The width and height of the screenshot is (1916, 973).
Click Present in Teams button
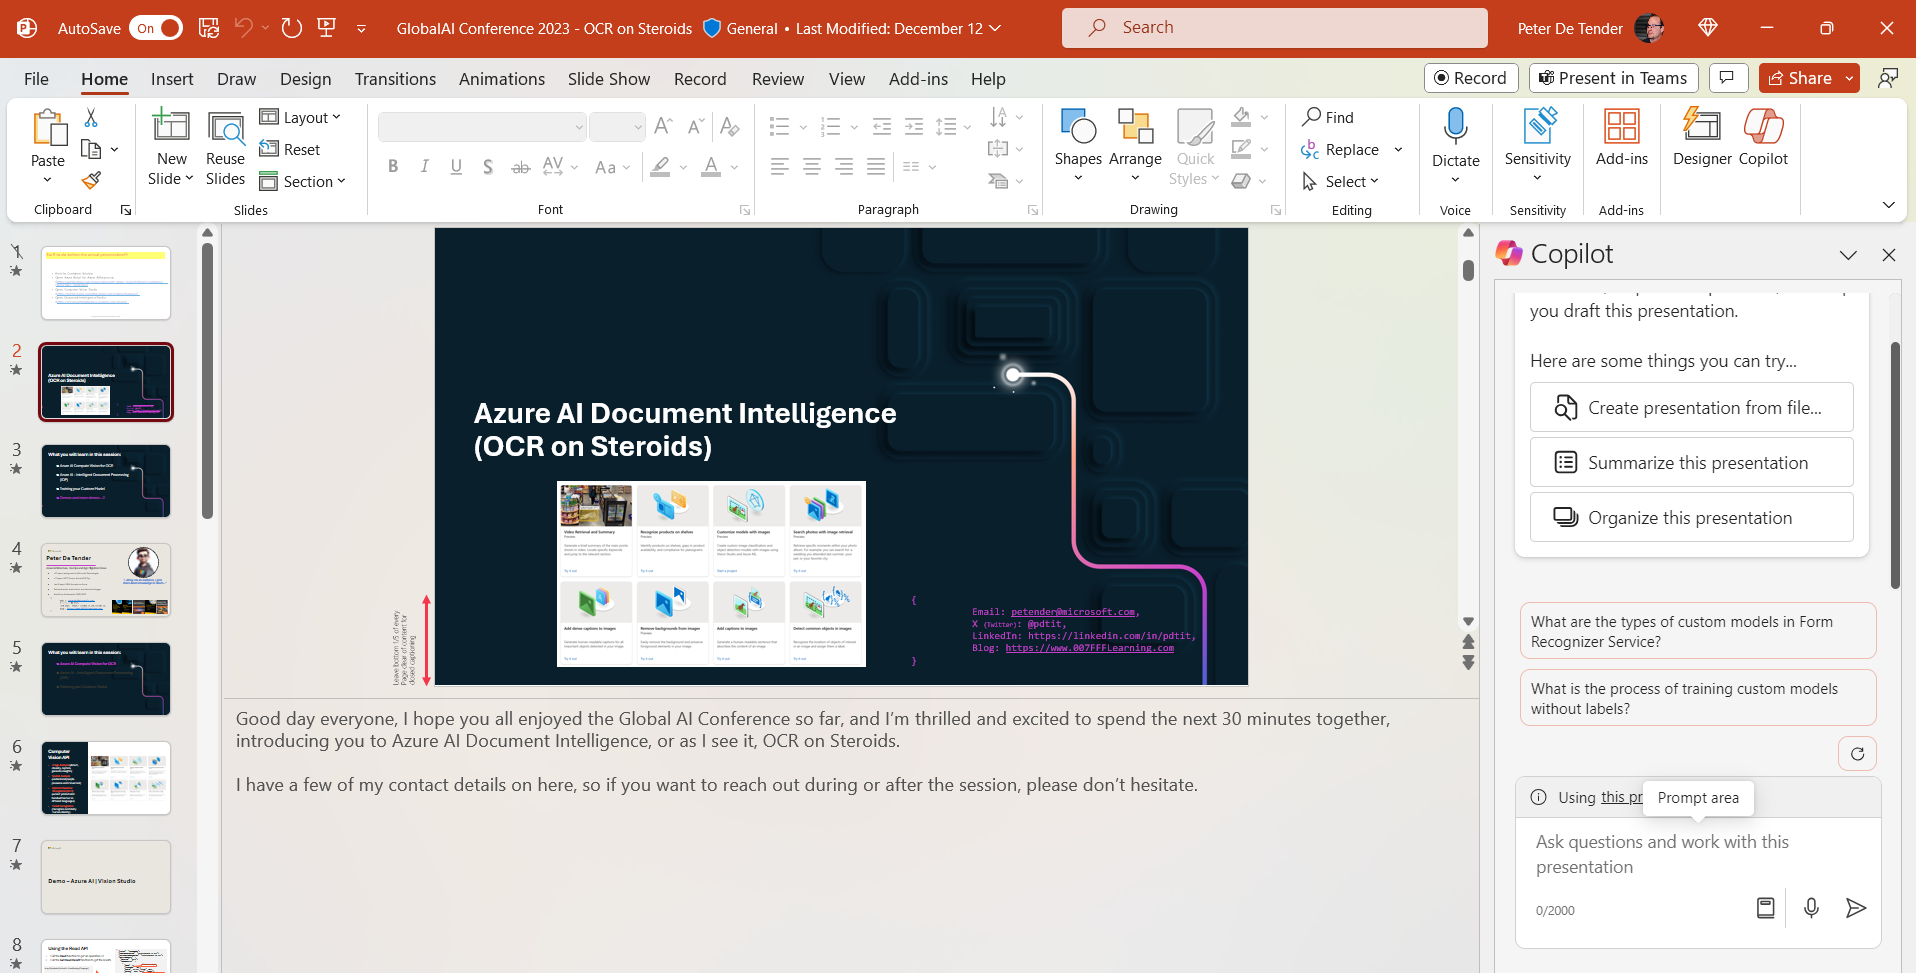click(x=1612, y=78)
